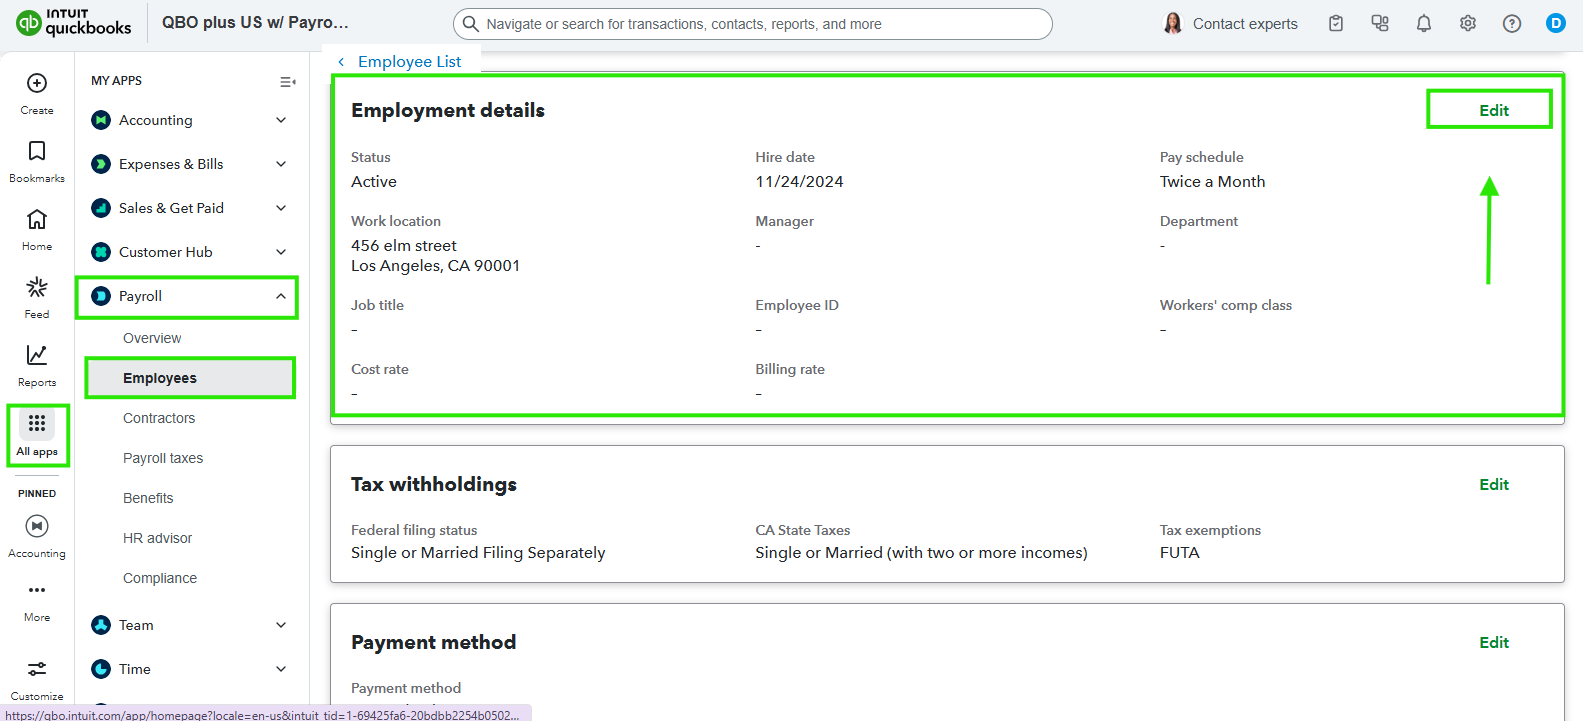Click the Intuit QuickBooks logo
Screen dimensions: 1583x721
pos(74,23)
